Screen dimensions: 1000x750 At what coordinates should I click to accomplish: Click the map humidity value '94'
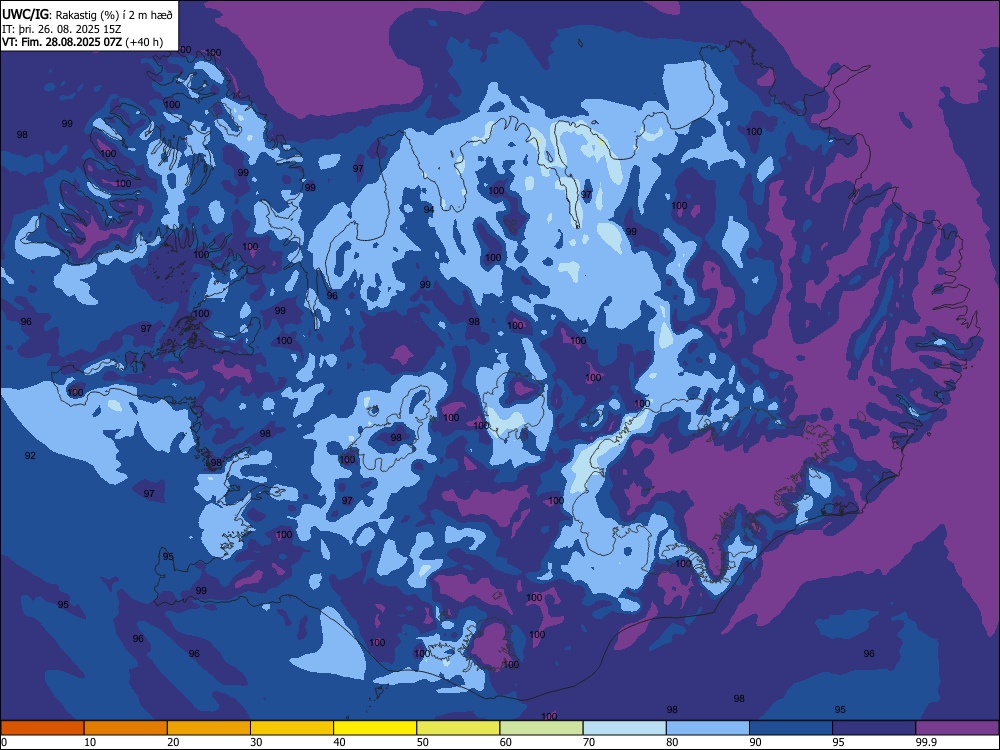tap(429, 210)
